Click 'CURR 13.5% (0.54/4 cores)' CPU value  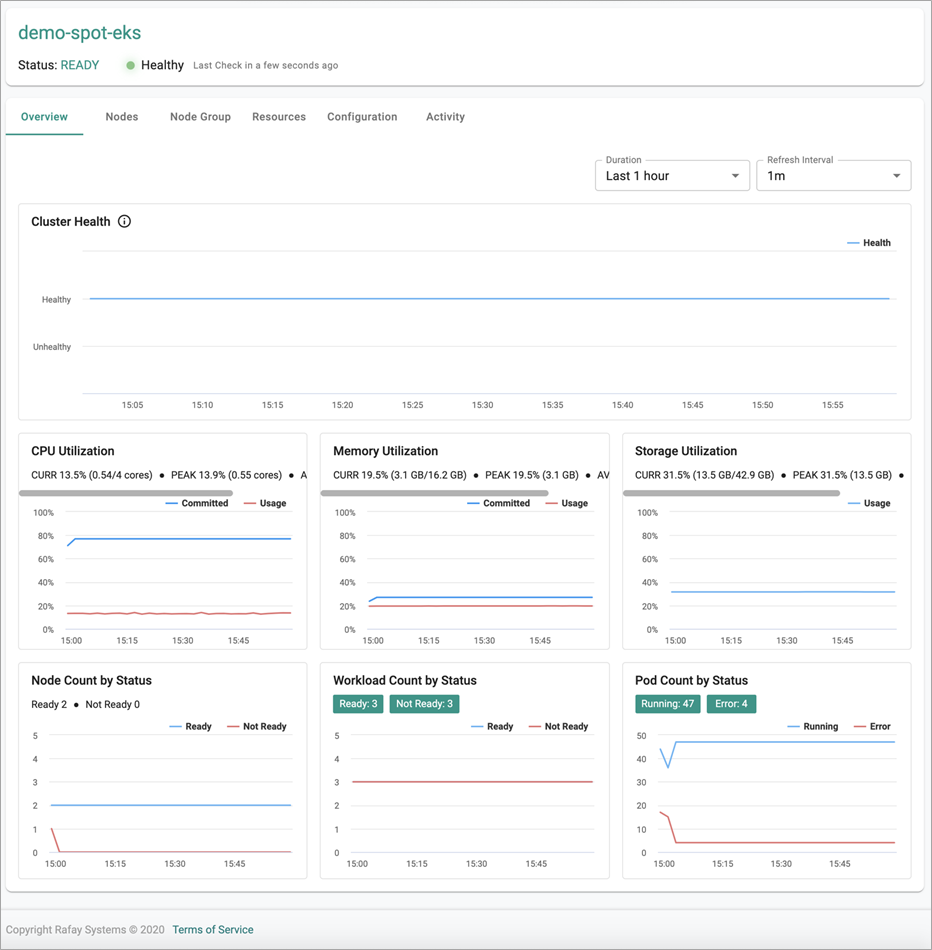click(x=92, y=475)
